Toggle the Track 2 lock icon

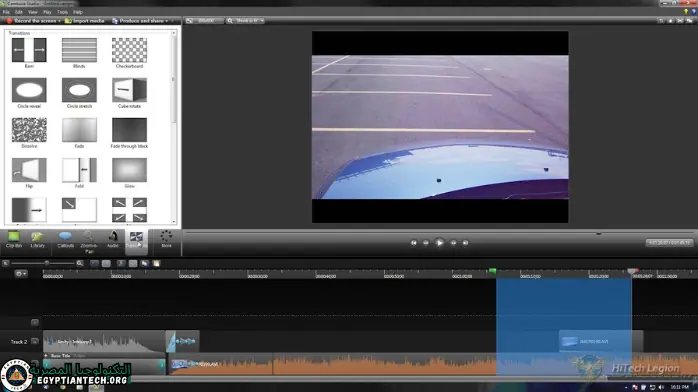[x=35, y=342]
